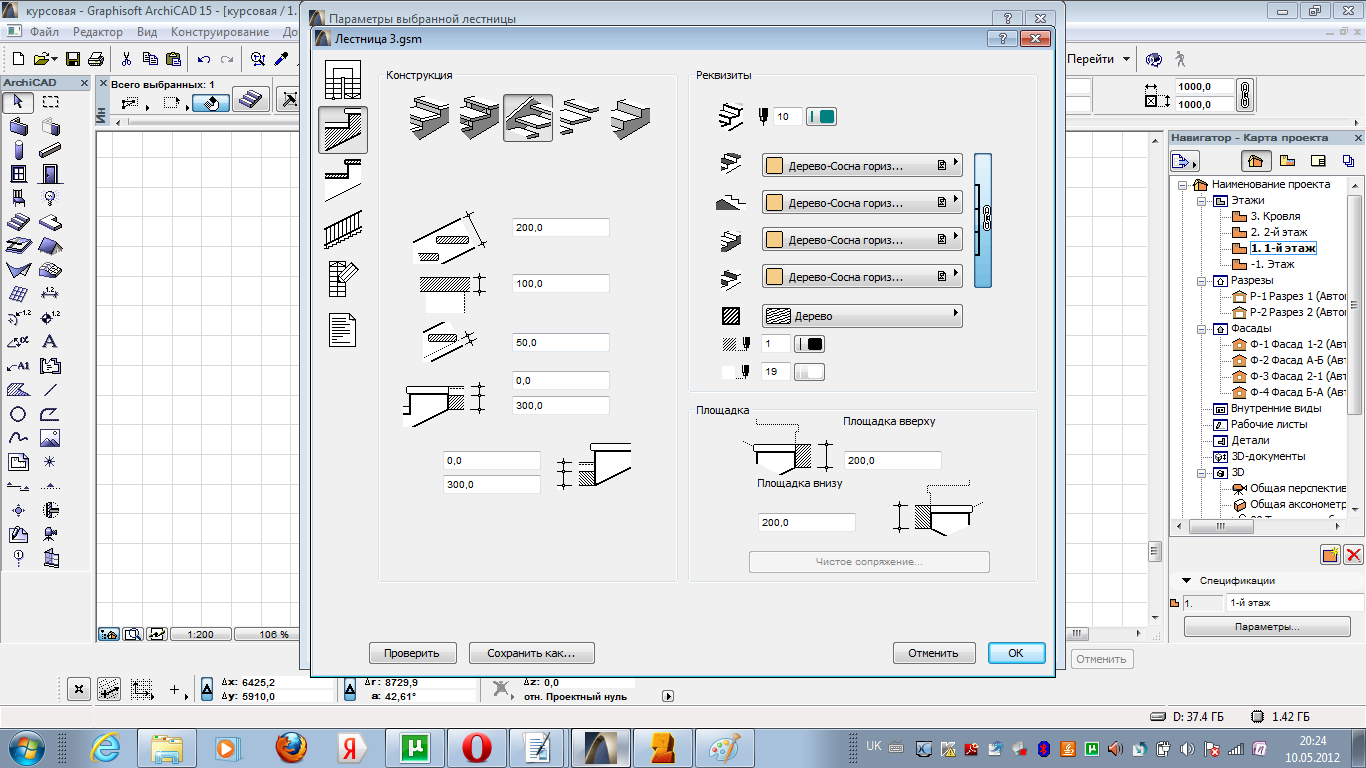Pick the black fill pen swatch for pen 1

(x=809, y=344)
